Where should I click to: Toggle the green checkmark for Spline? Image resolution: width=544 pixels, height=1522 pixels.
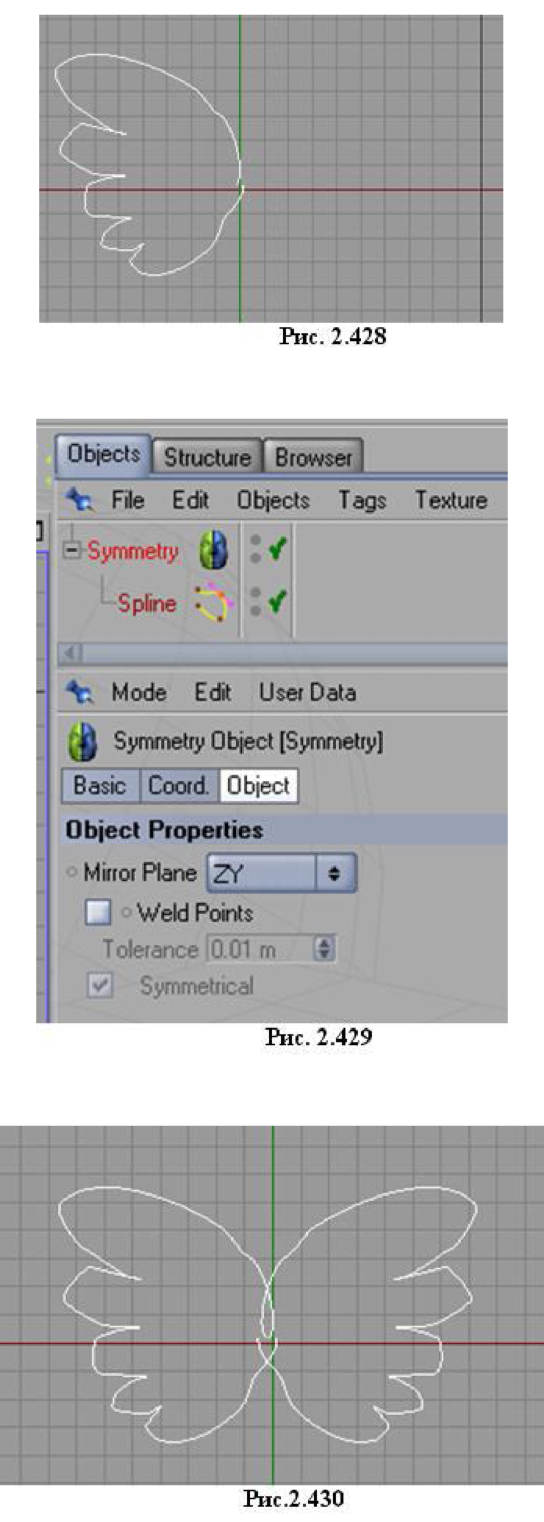point(276,603)
